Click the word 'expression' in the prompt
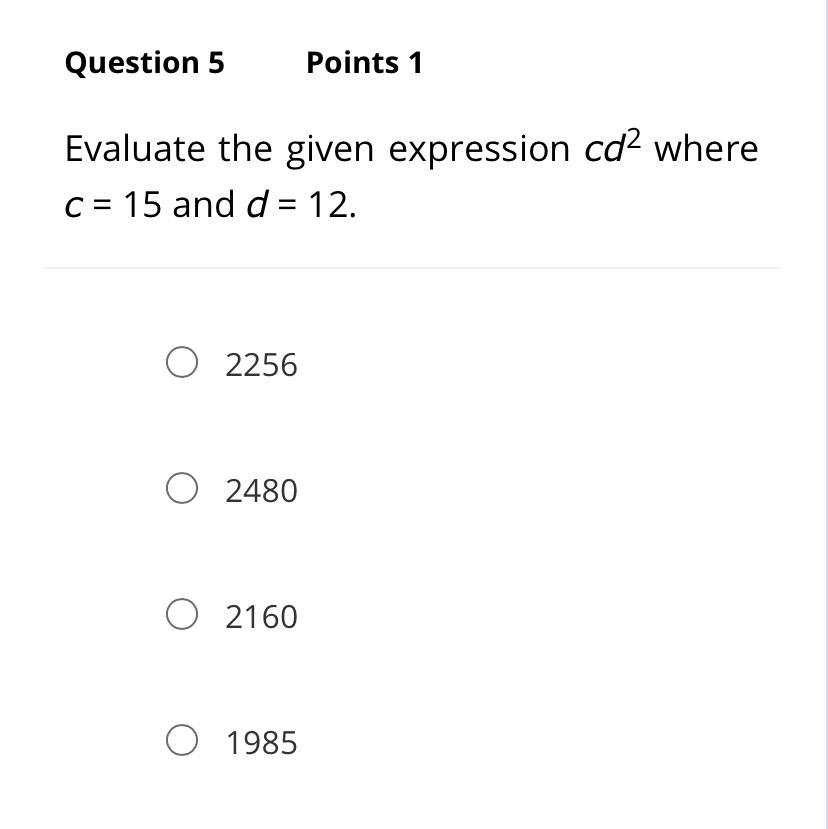Image resolution: width=828 pixels, height=829 pixels. tap(478, 150)
